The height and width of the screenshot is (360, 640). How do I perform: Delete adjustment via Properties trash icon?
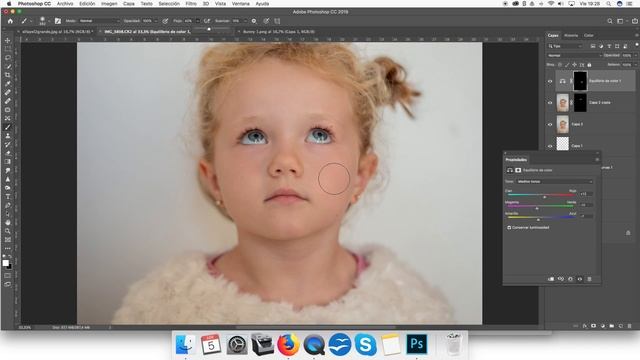[x=589, y=279]
